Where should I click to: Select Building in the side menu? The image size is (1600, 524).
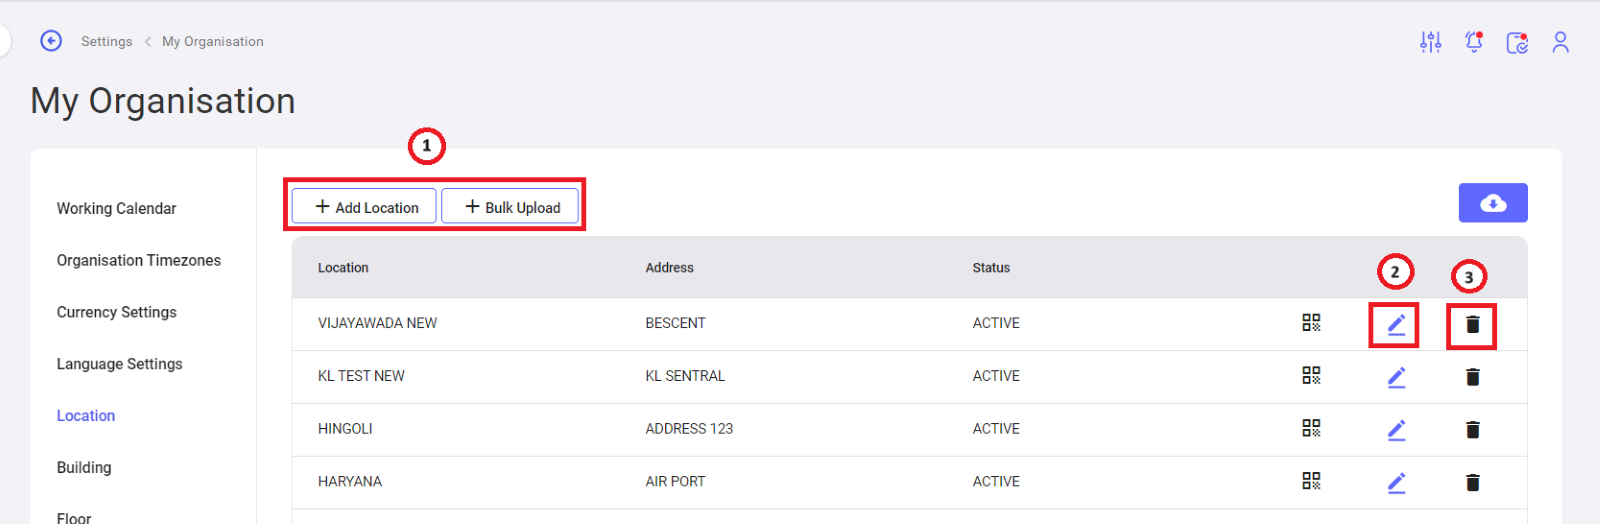[84, 467]
